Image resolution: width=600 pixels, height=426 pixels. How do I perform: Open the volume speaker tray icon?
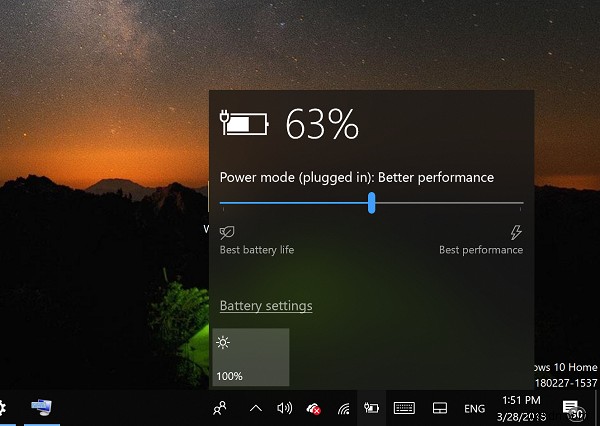[284, 408]
